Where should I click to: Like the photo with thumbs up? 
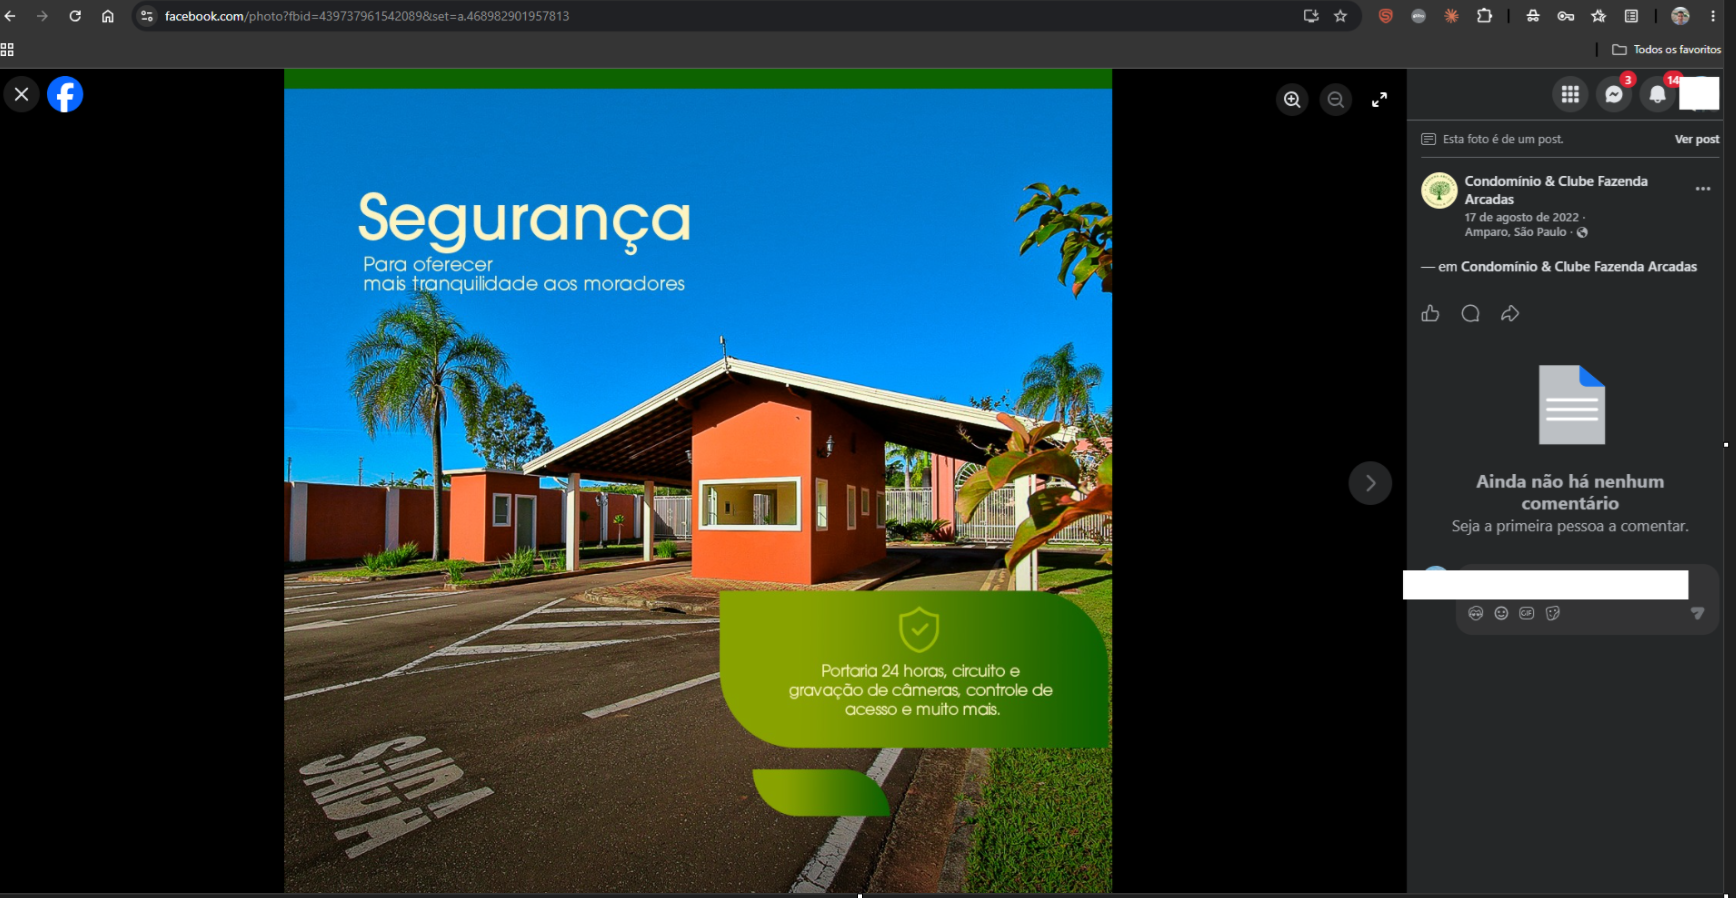click(1430, 314)
